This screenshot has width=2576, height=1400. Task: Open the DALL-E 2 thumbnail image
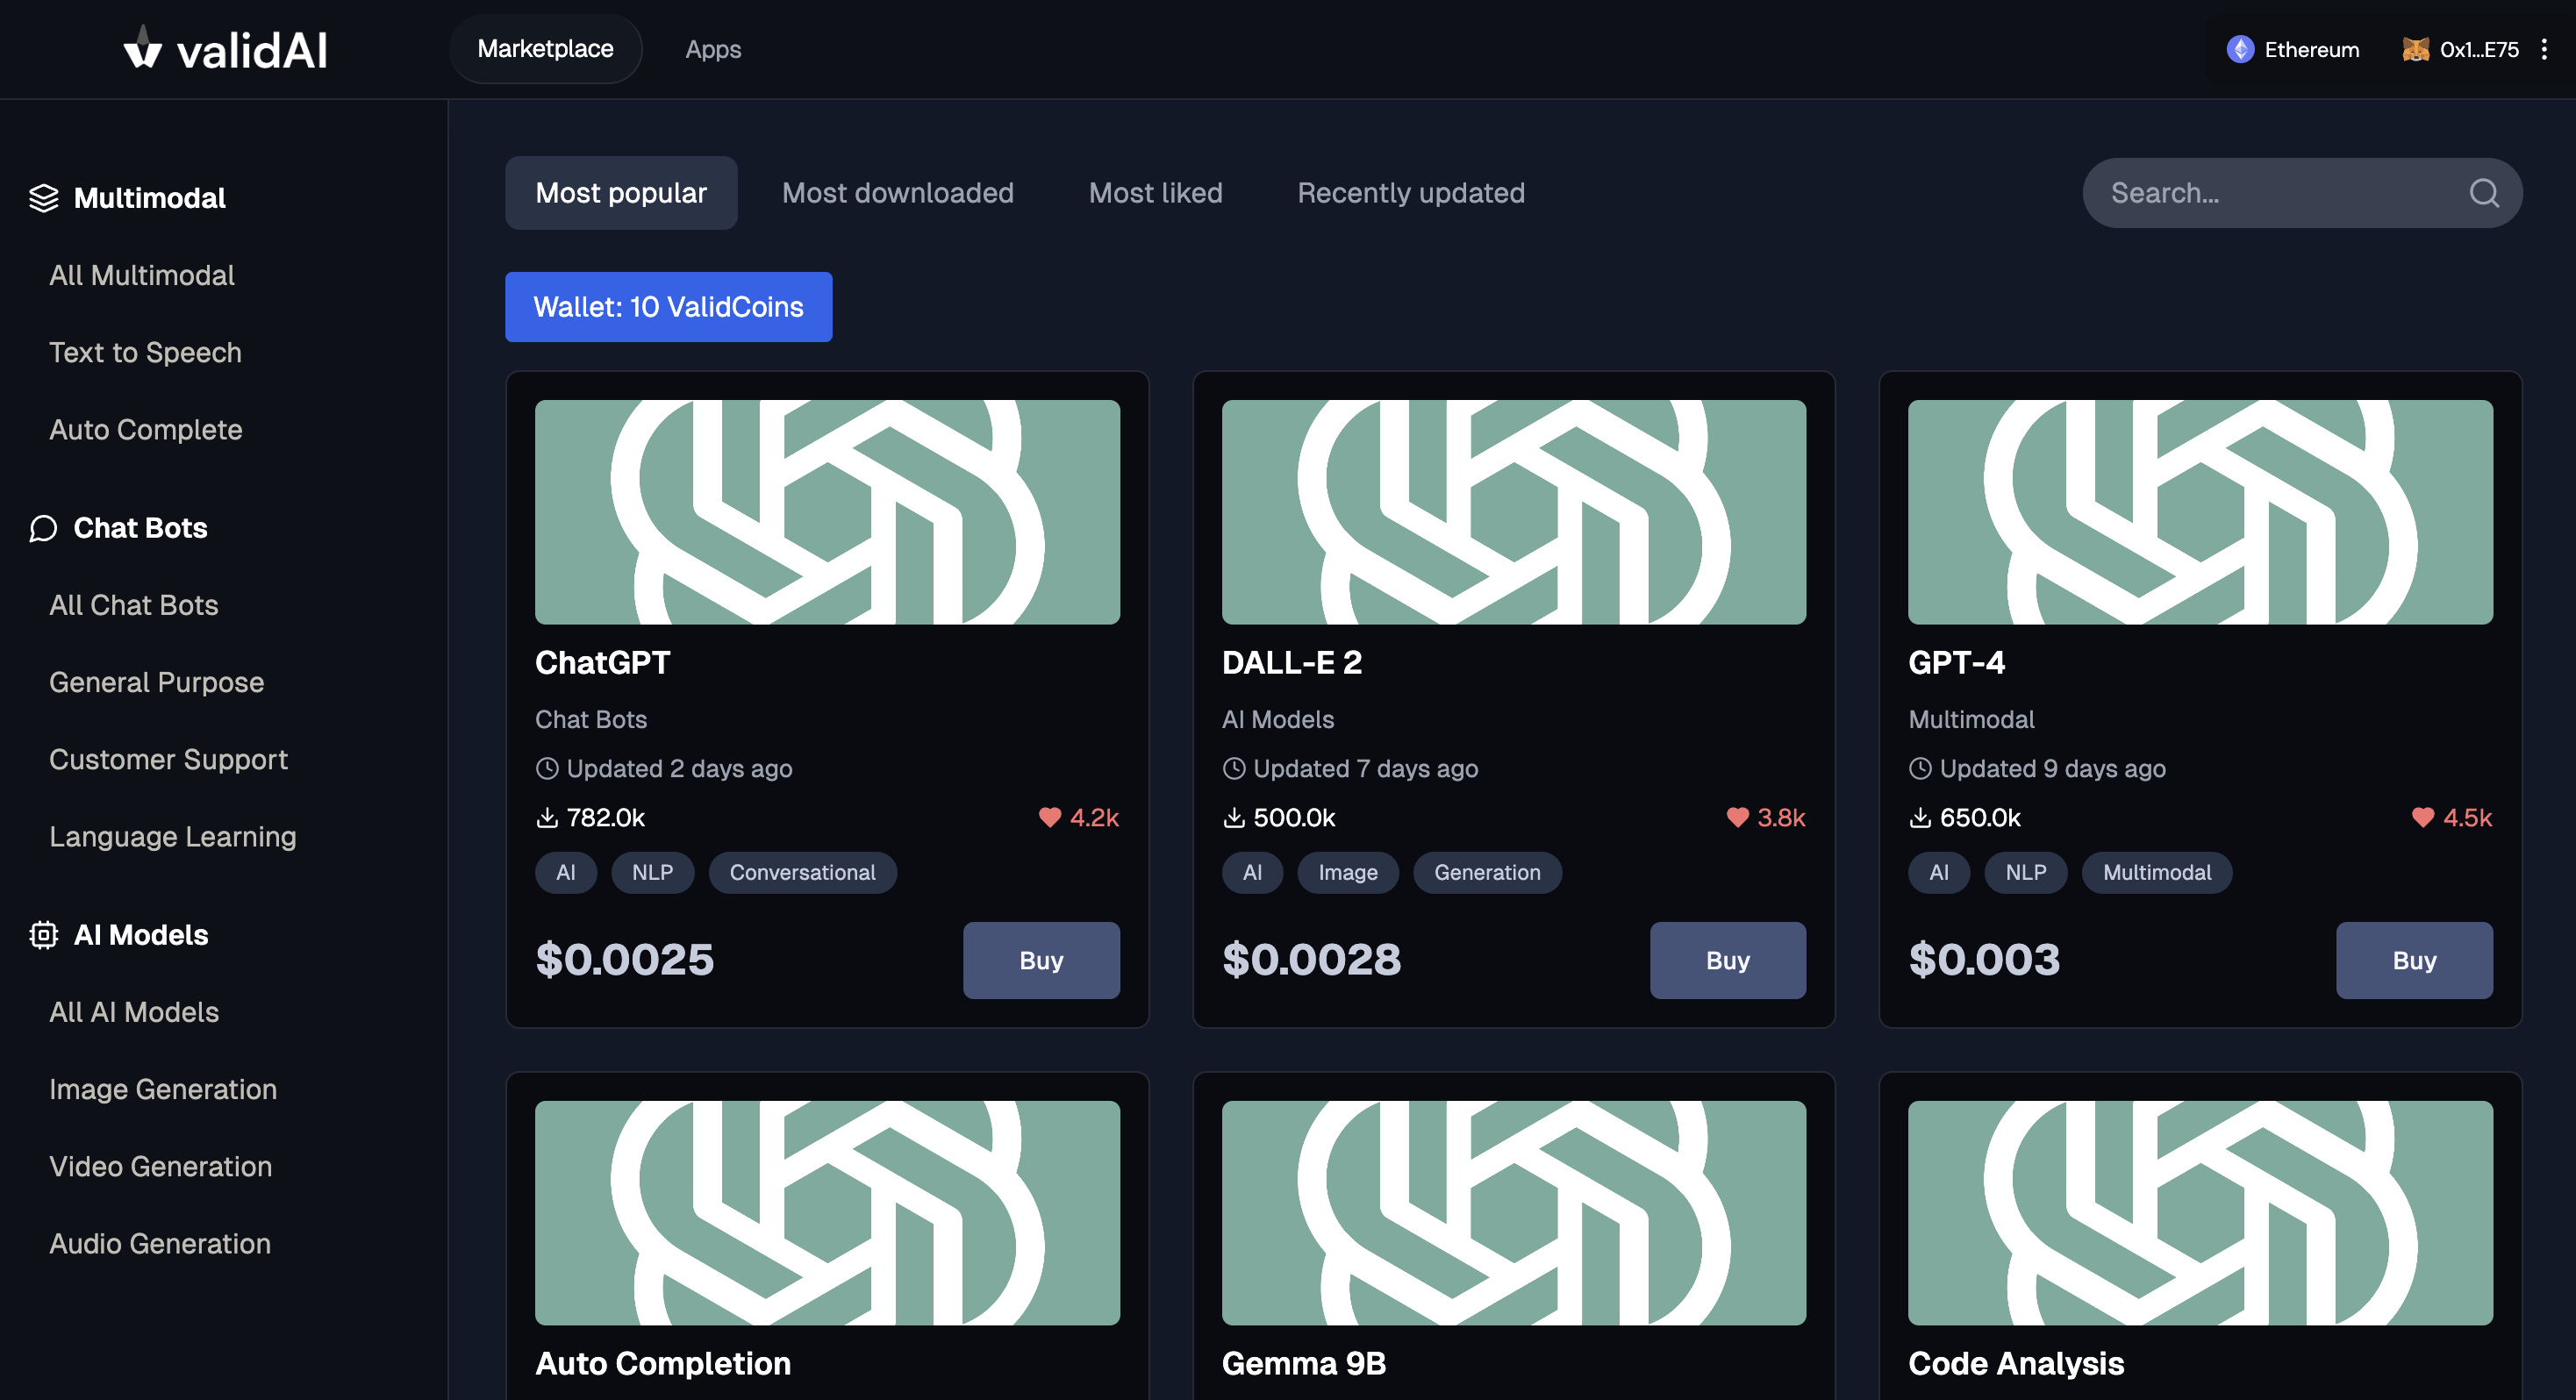(1513, 512)
